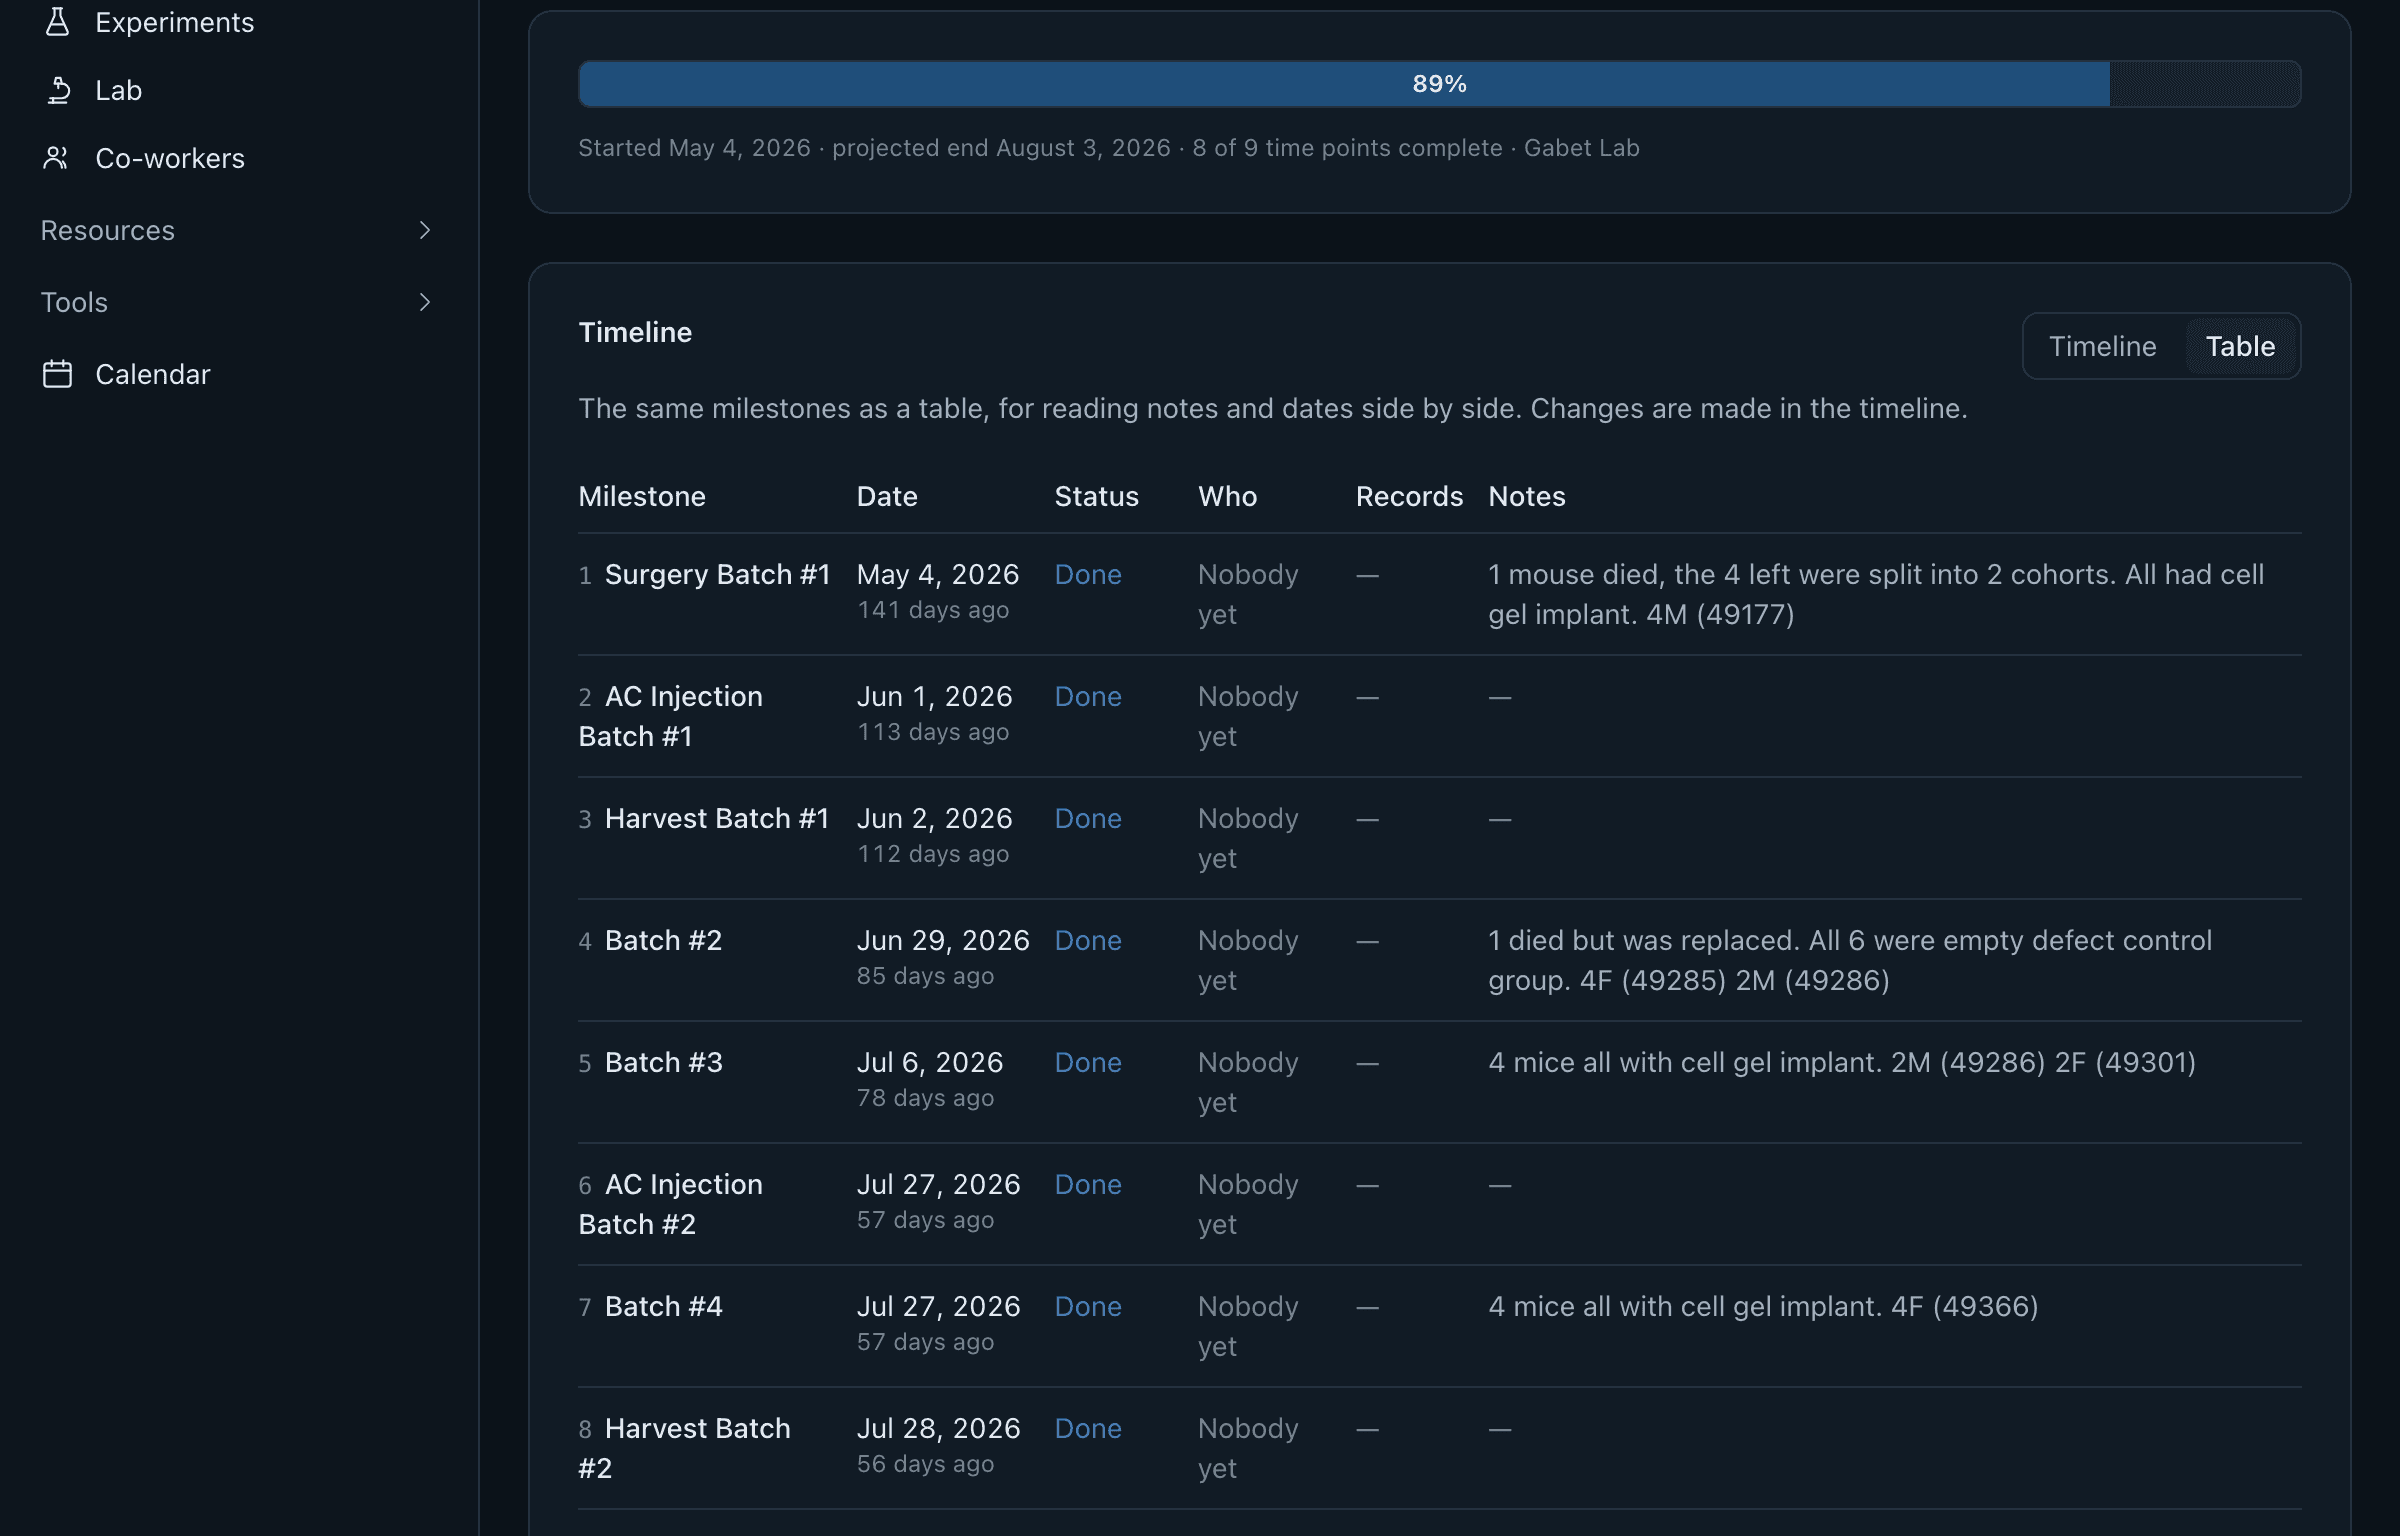Viewport: 2400px width, 1536px height.
Task: Click the Resources section label
Action: [x=108, y=230]
